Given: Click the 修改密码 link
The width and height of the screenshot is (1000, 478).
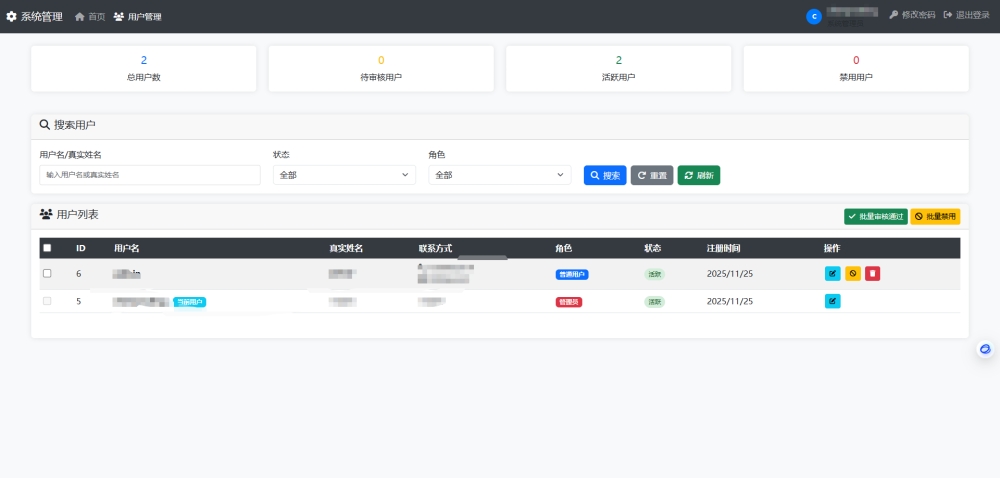Looking at the screenshot, I should [x=911, y=16].
